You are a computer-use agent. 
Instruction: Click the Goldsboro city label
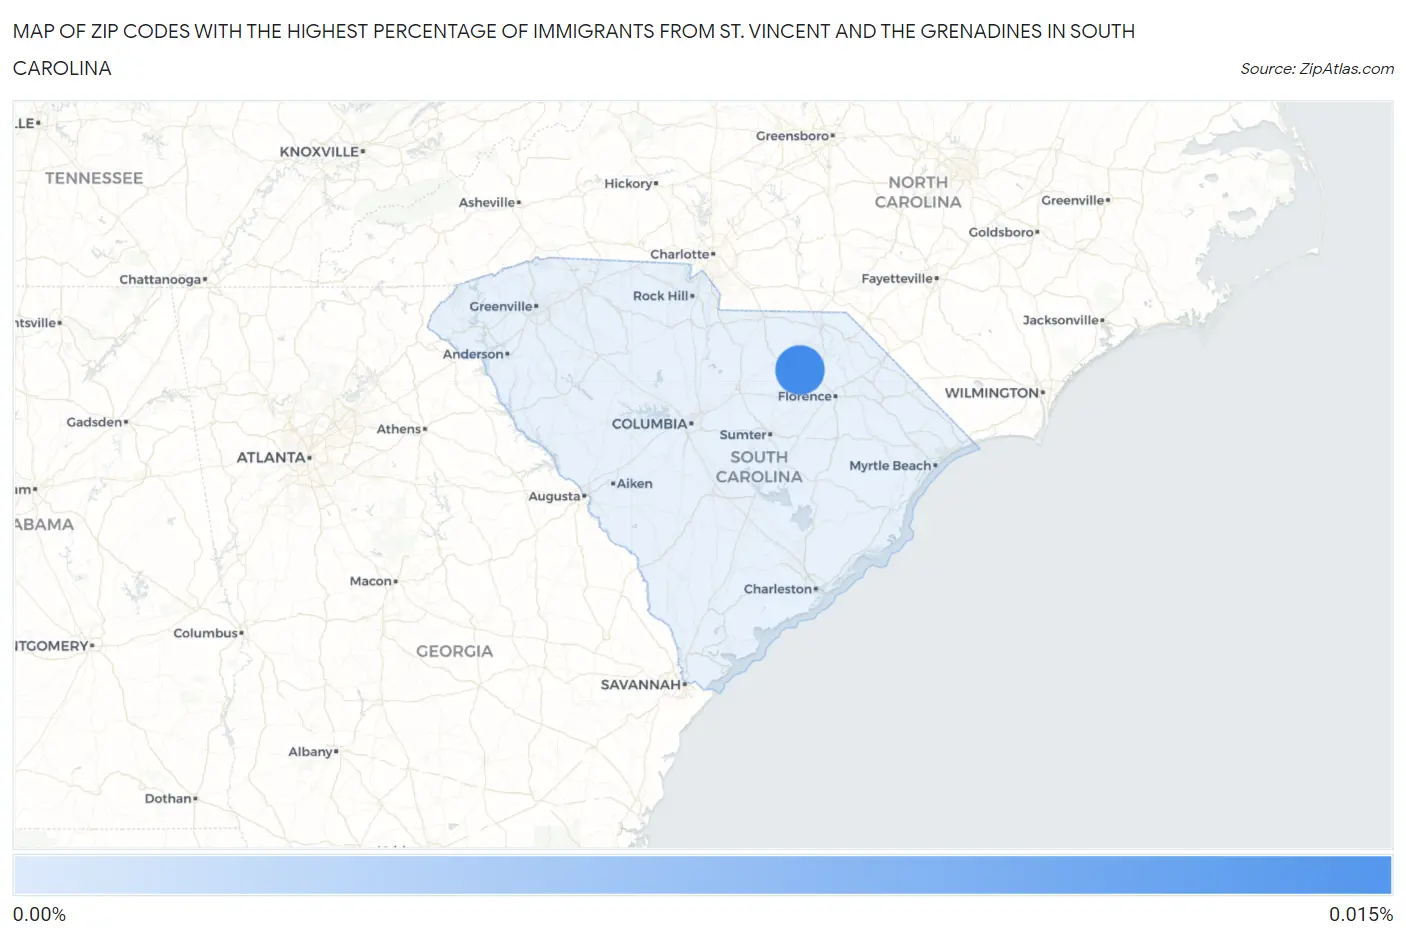click(x=1001, y=233)
